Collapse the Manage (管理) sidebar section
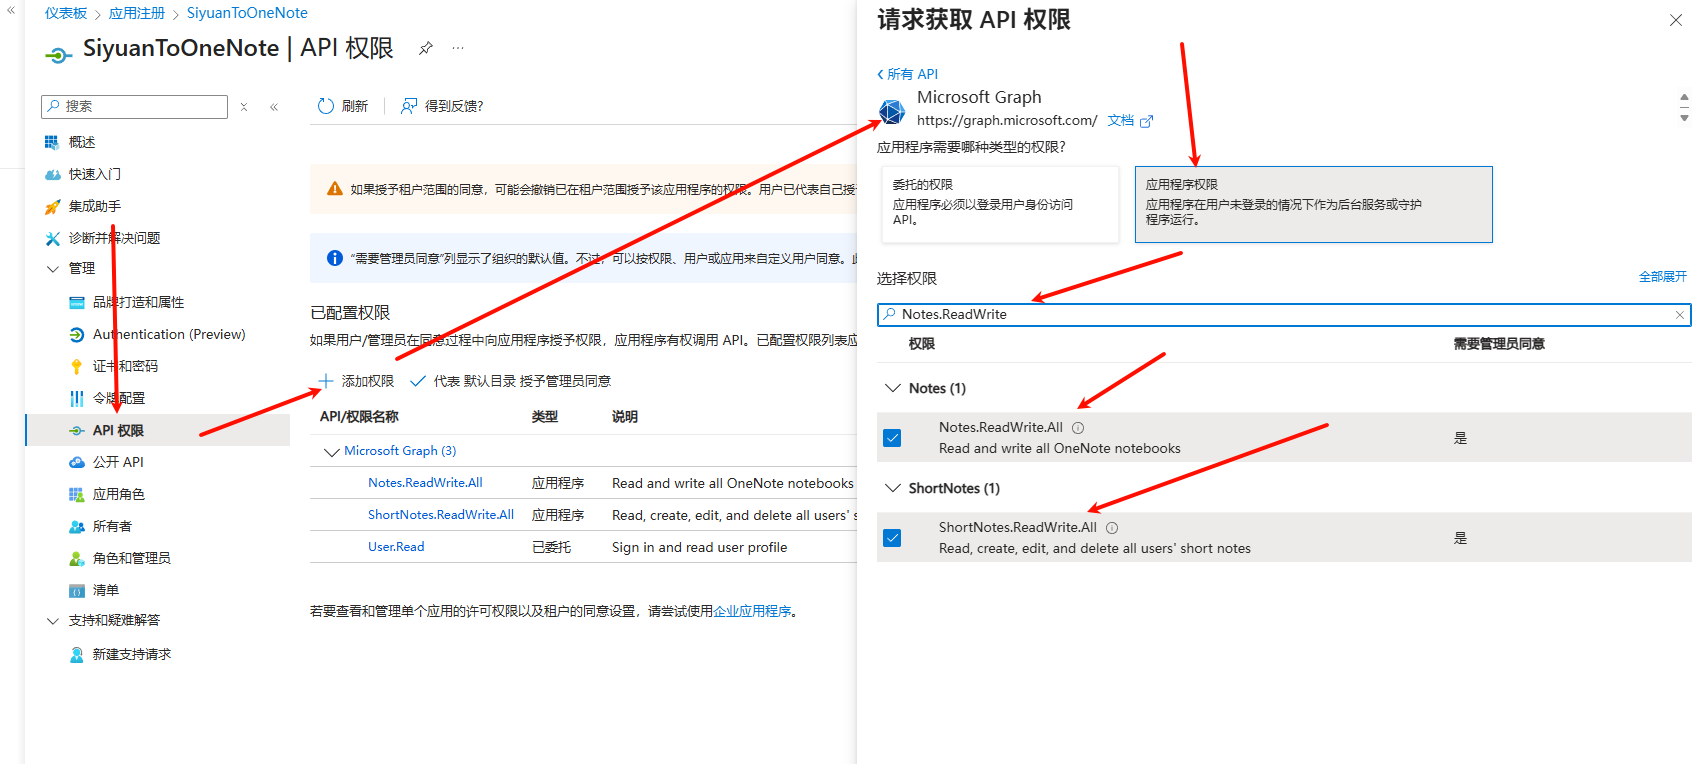This screenshot has height=764, width=1701. point(53,269)
